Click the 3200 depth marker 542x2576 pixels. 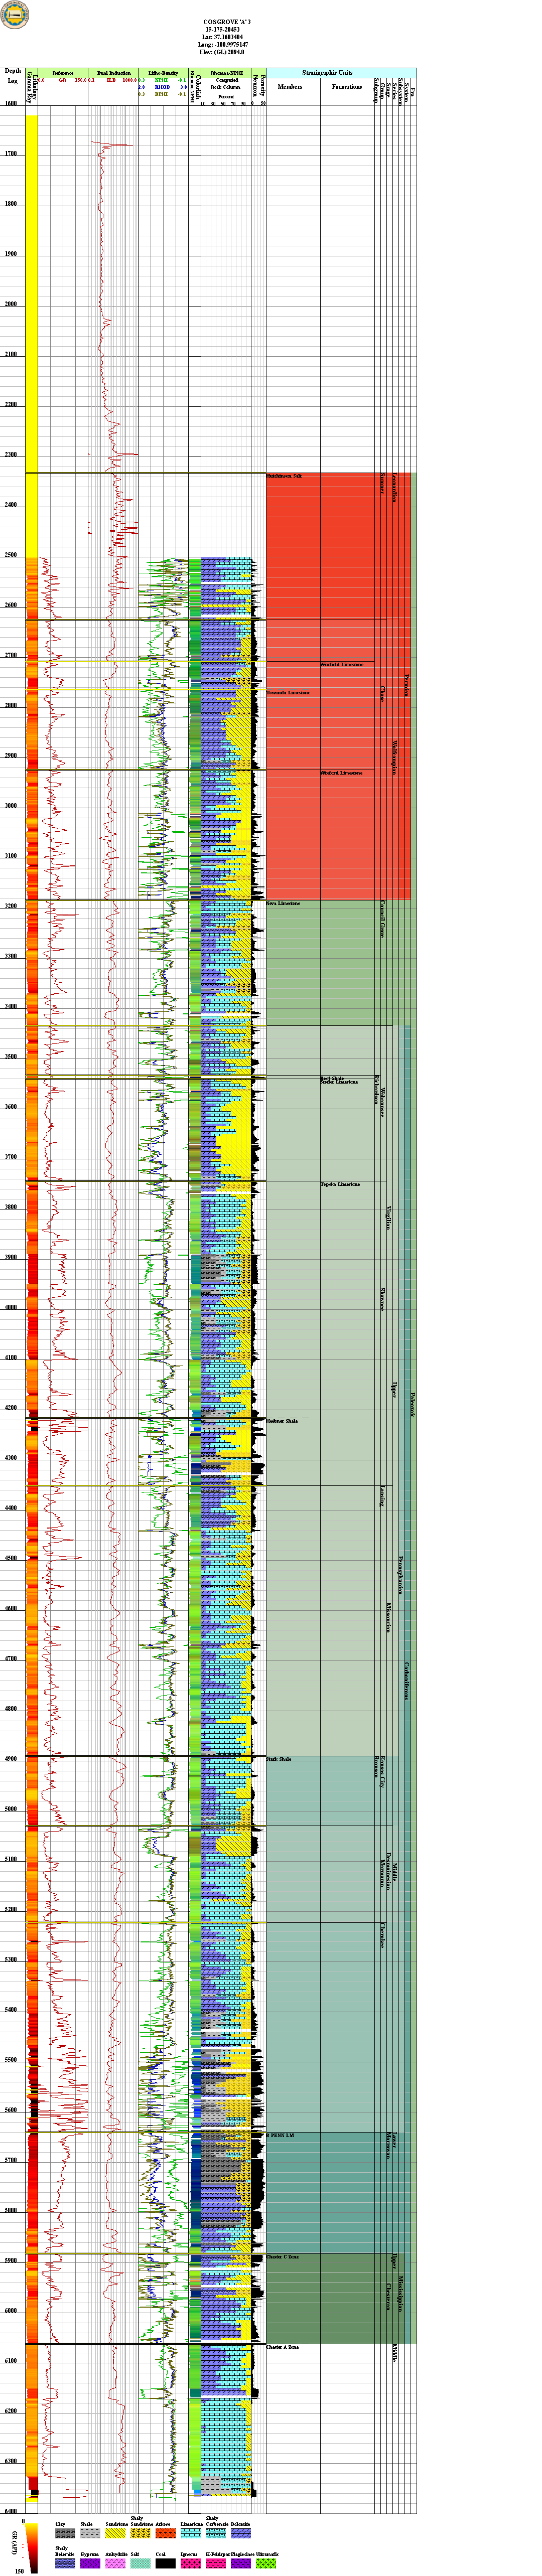pos(10,906)
